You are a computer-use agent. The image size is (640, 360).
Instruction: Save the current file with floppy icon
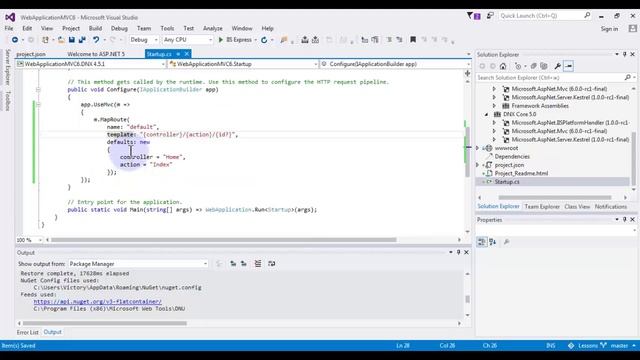tap(71, 40)
